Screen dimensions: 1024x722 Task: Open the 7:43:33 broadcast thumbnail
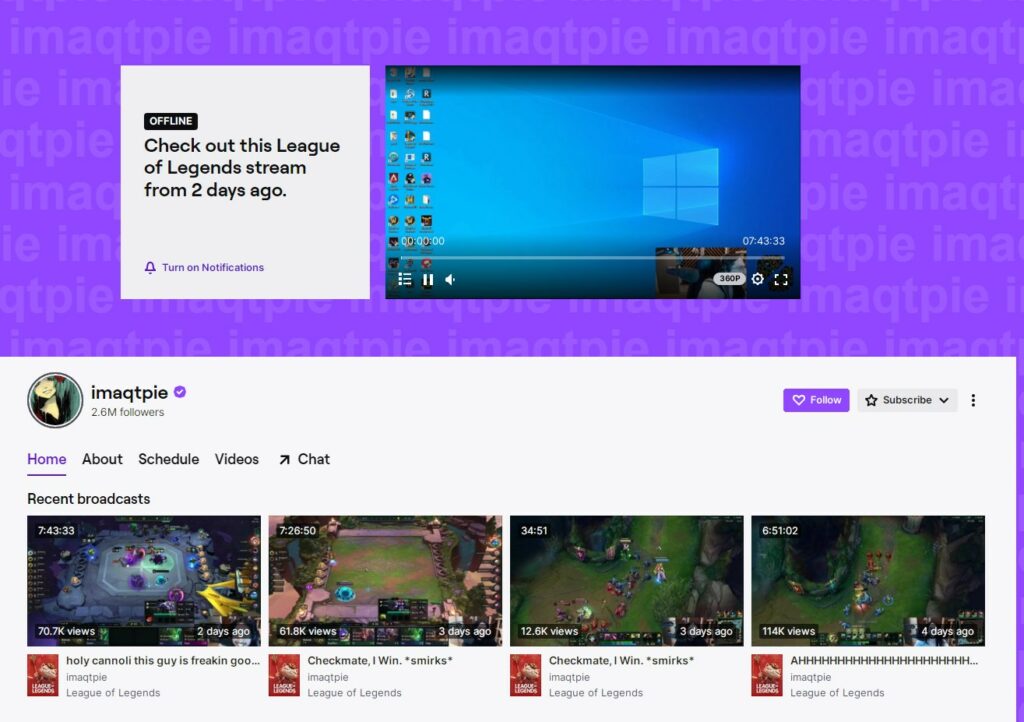144,581
